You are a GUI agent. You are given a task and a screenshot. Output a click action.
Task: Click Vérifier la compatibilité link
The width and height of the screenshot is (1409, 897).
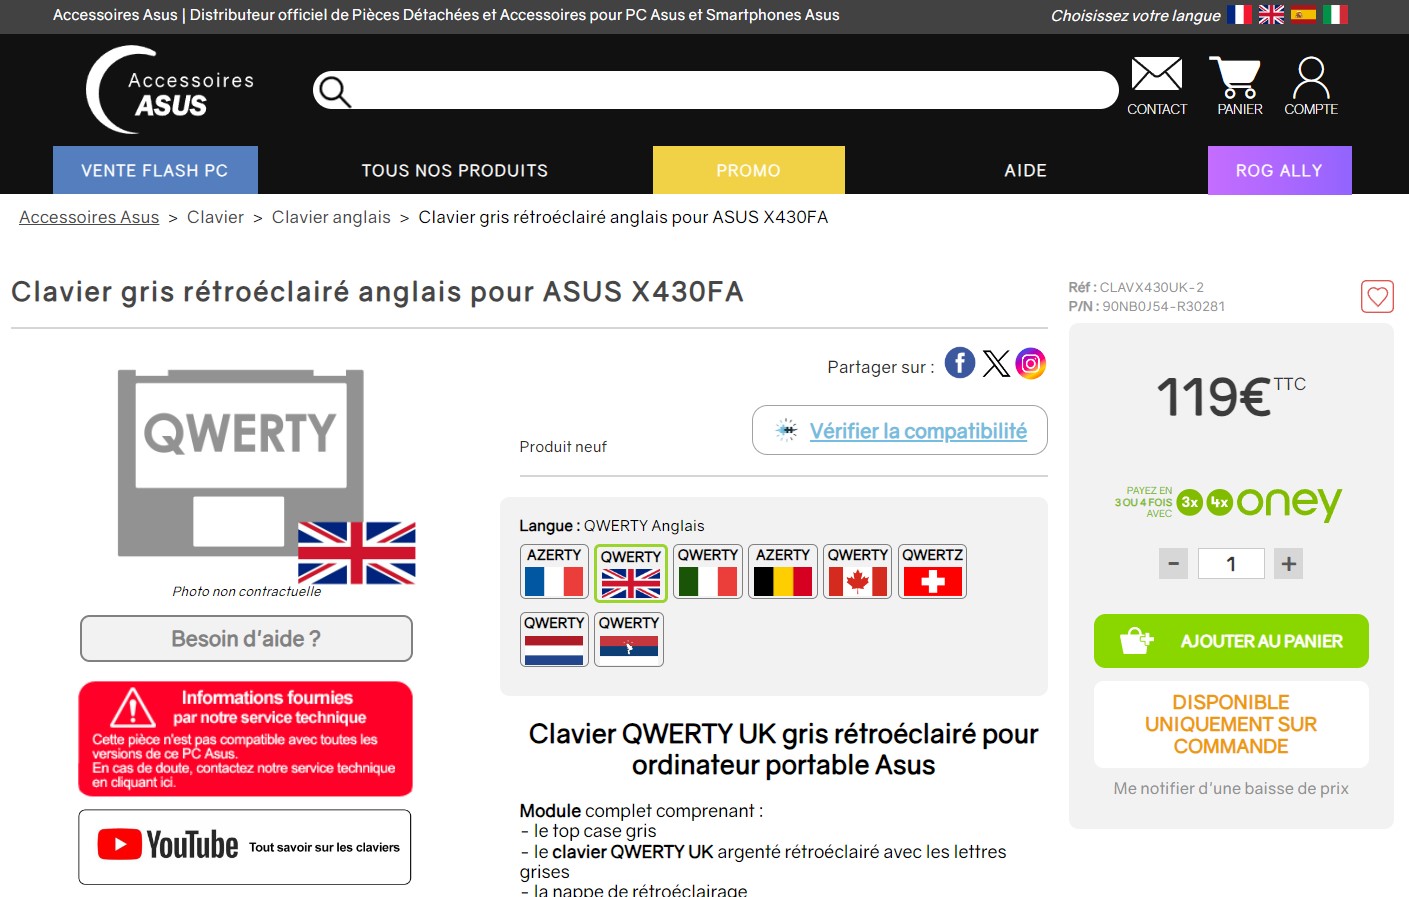tap(918, 431)
